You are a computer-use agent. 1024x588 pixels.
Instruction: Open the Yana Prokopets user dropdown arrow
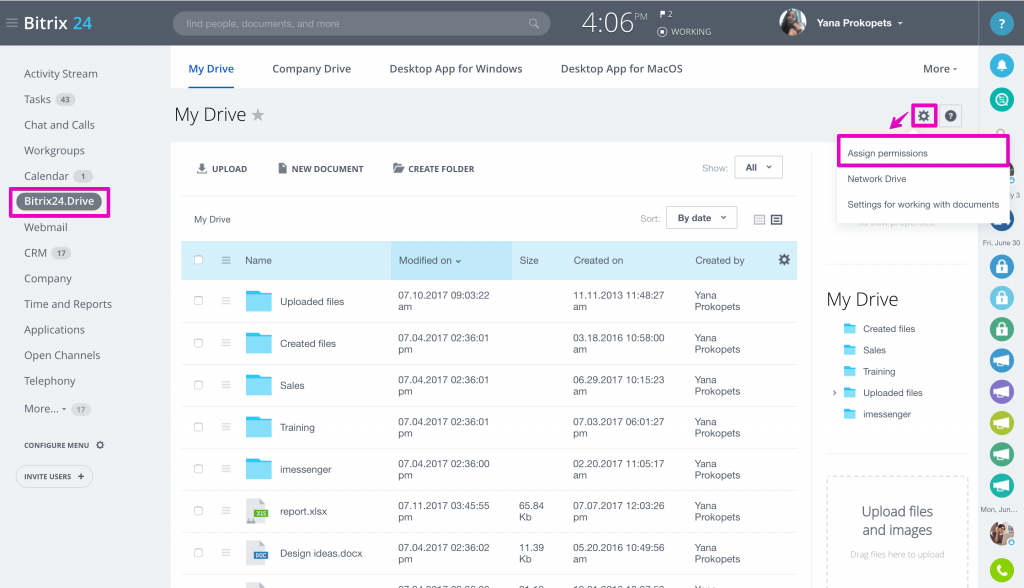[901, 23]
